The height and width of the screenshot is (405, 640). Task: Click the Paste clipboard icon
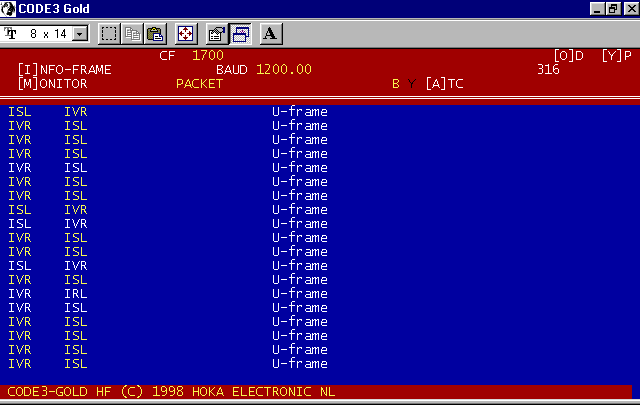[154, 34]
